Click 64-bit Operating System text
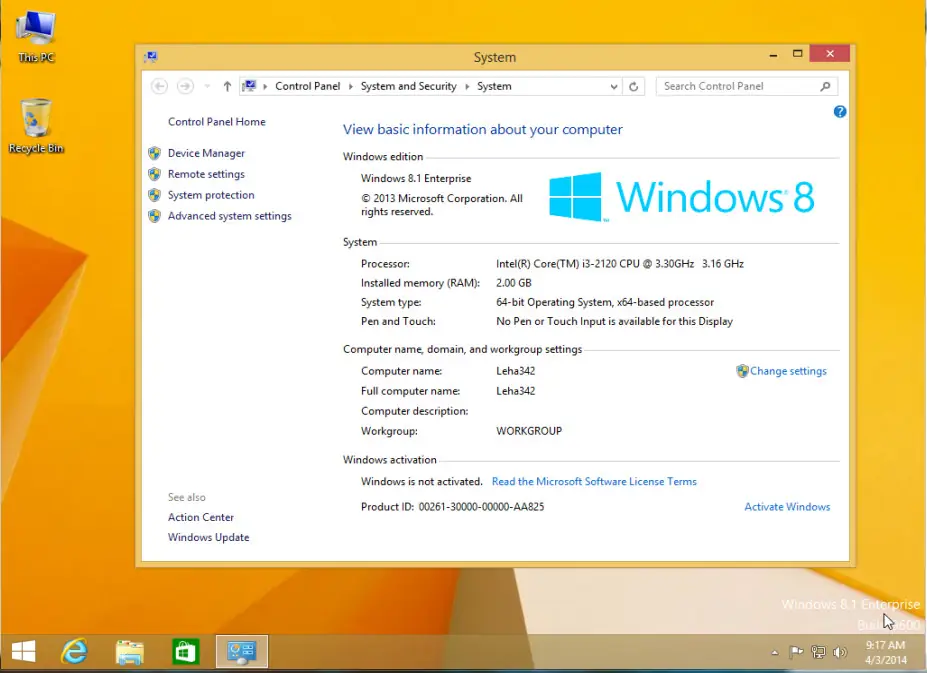927x673 pixels. (x=605, y=302)
